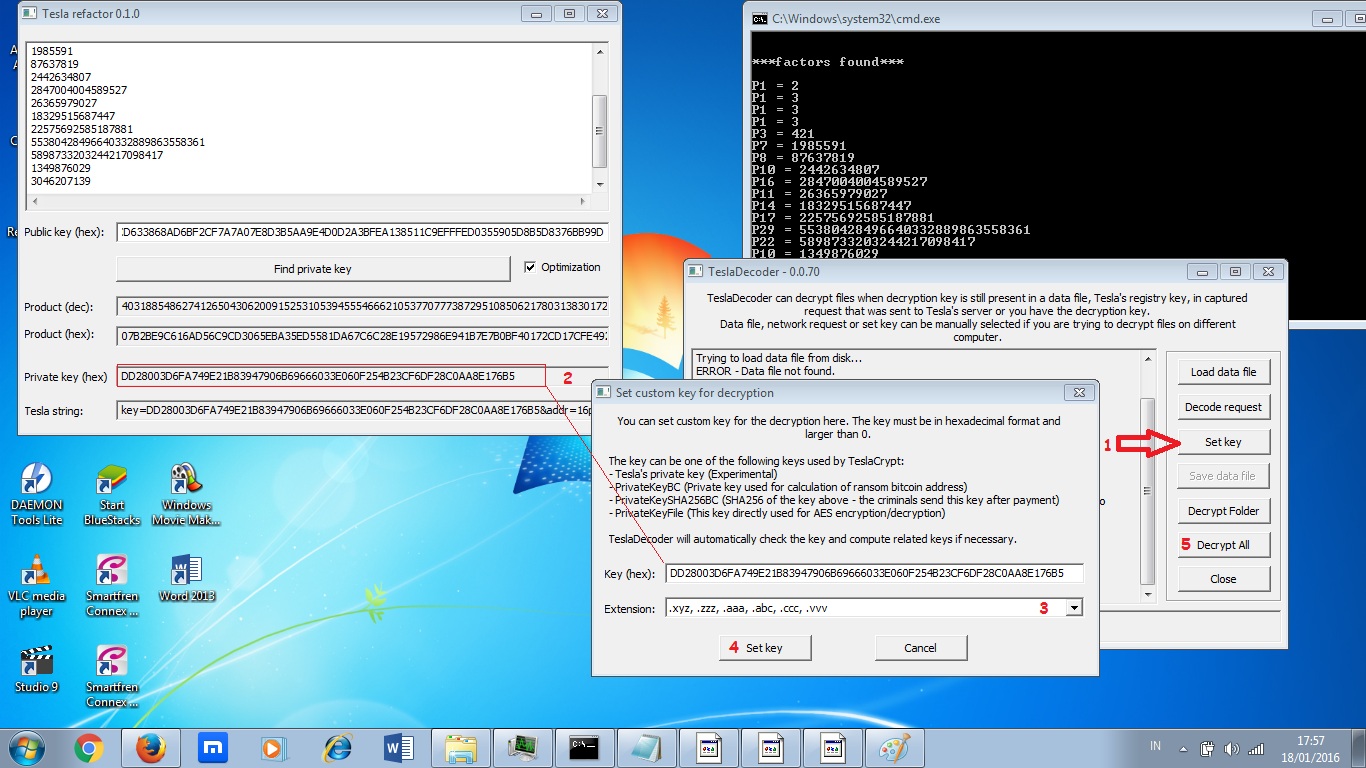
Task: Switch to command prompt taskbar button
Action: [584, 748]
